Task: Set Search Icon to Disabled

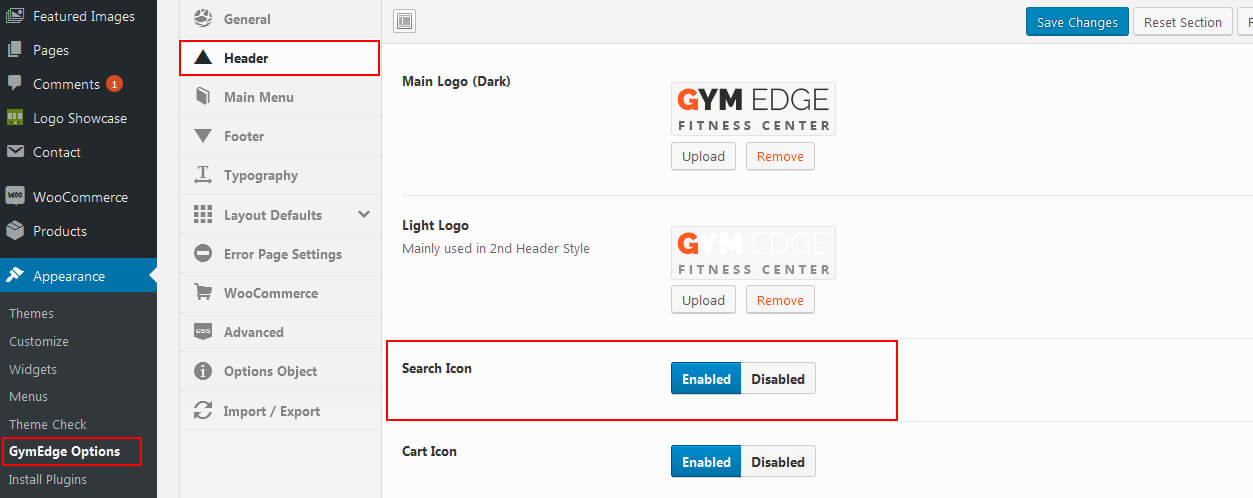Action: pos(778,379)
